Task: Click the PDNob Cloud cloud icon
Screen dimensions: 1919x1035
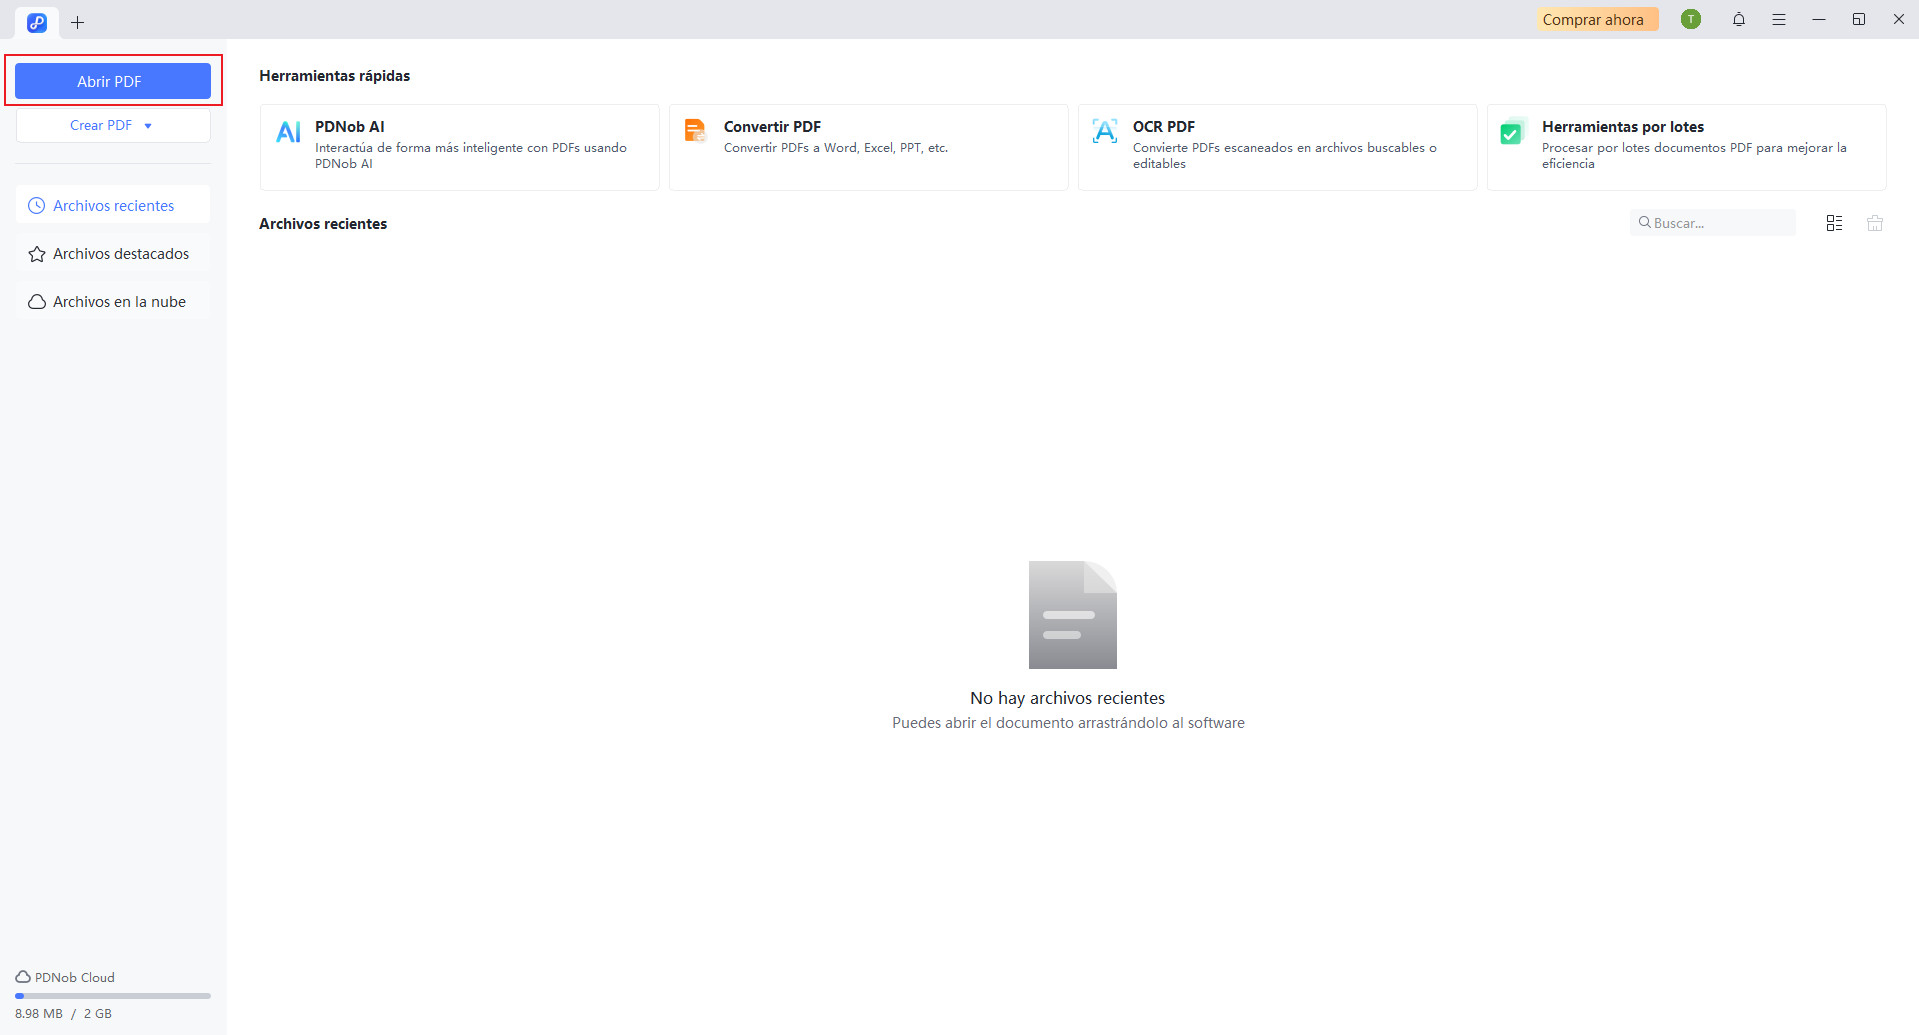Action: tap(23, 977)
